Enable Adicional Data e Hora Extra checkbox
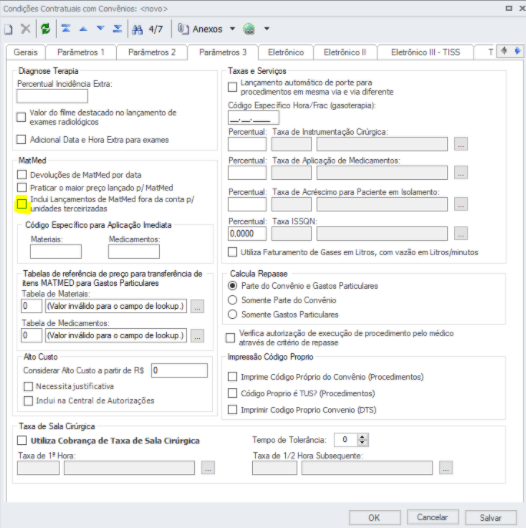This screenshot has width=526, height=528. click(21, 139)
